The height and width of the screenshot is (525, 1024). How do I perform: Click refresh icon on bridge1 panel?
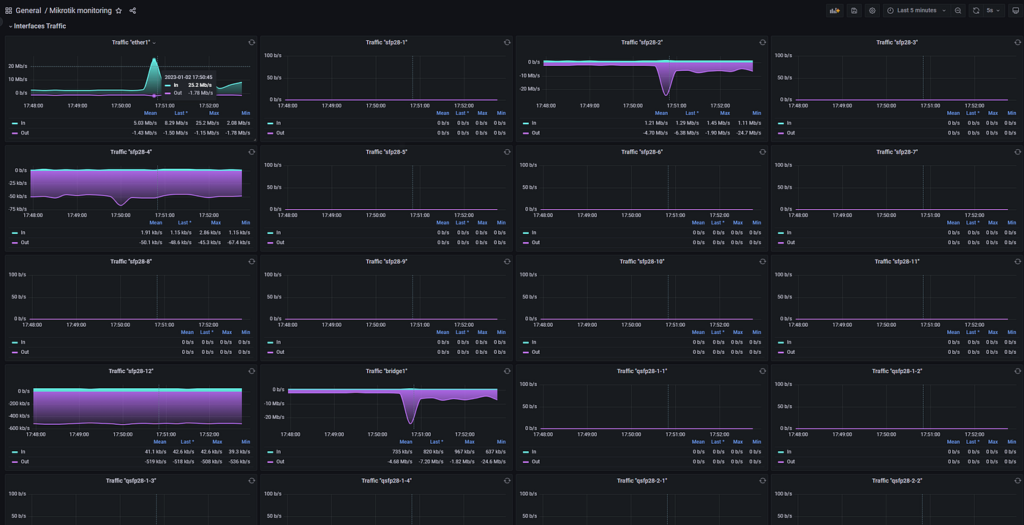[507, 372]
